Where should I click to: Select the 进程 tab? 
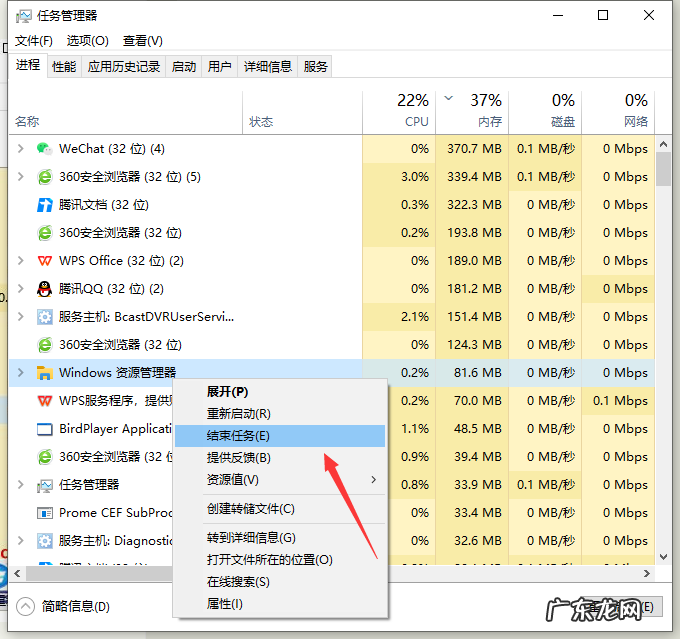[x=28, y=65]
